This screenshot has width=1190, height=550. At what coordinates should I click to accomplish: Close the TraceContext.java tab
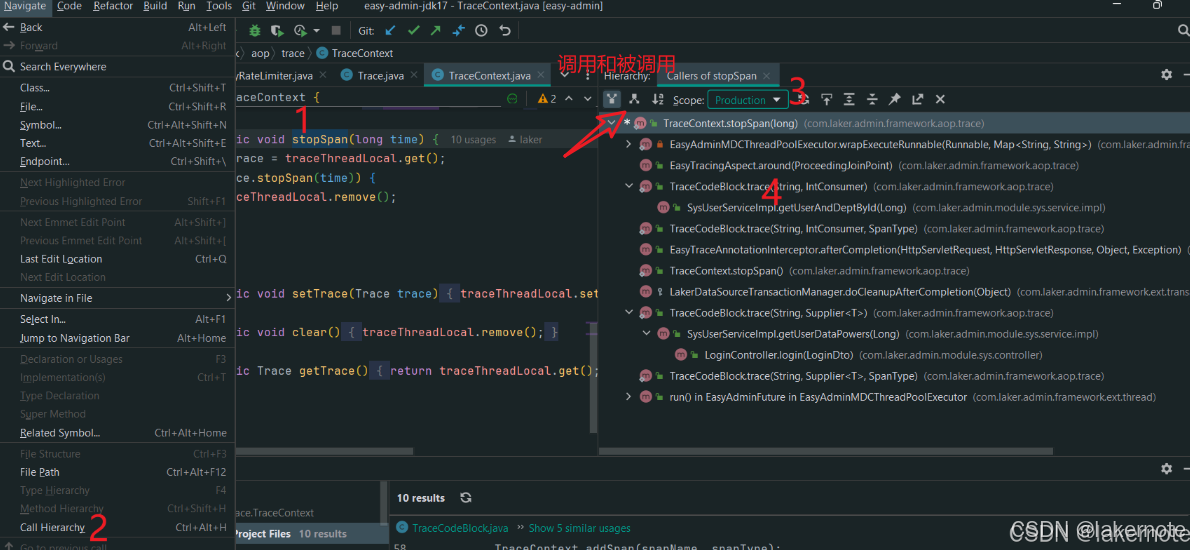540,75
